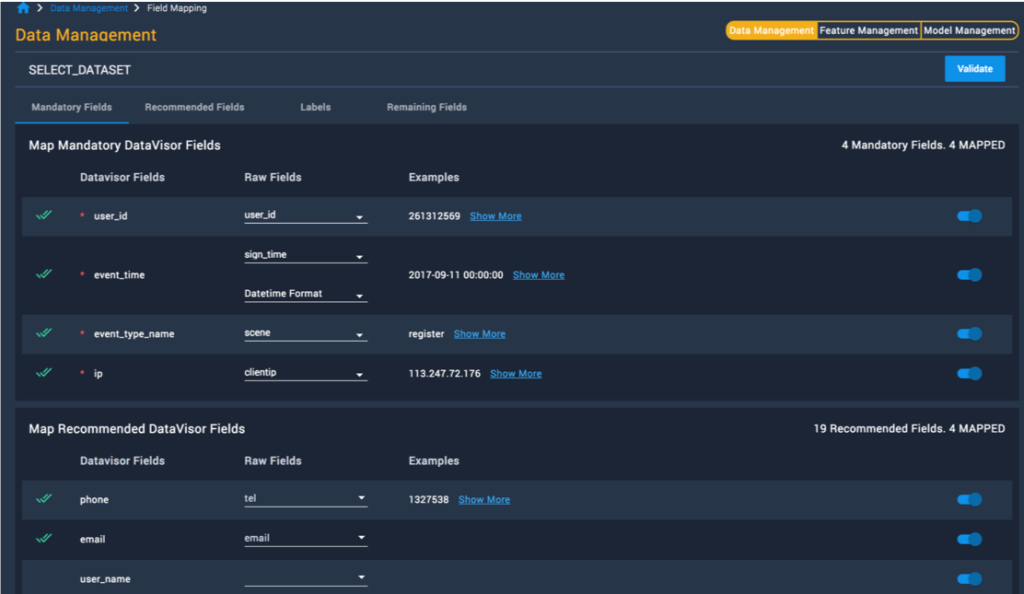Open the user_id raw field dropdown
The width and height of the screenshot is (1024, 594).
[306, 215]
